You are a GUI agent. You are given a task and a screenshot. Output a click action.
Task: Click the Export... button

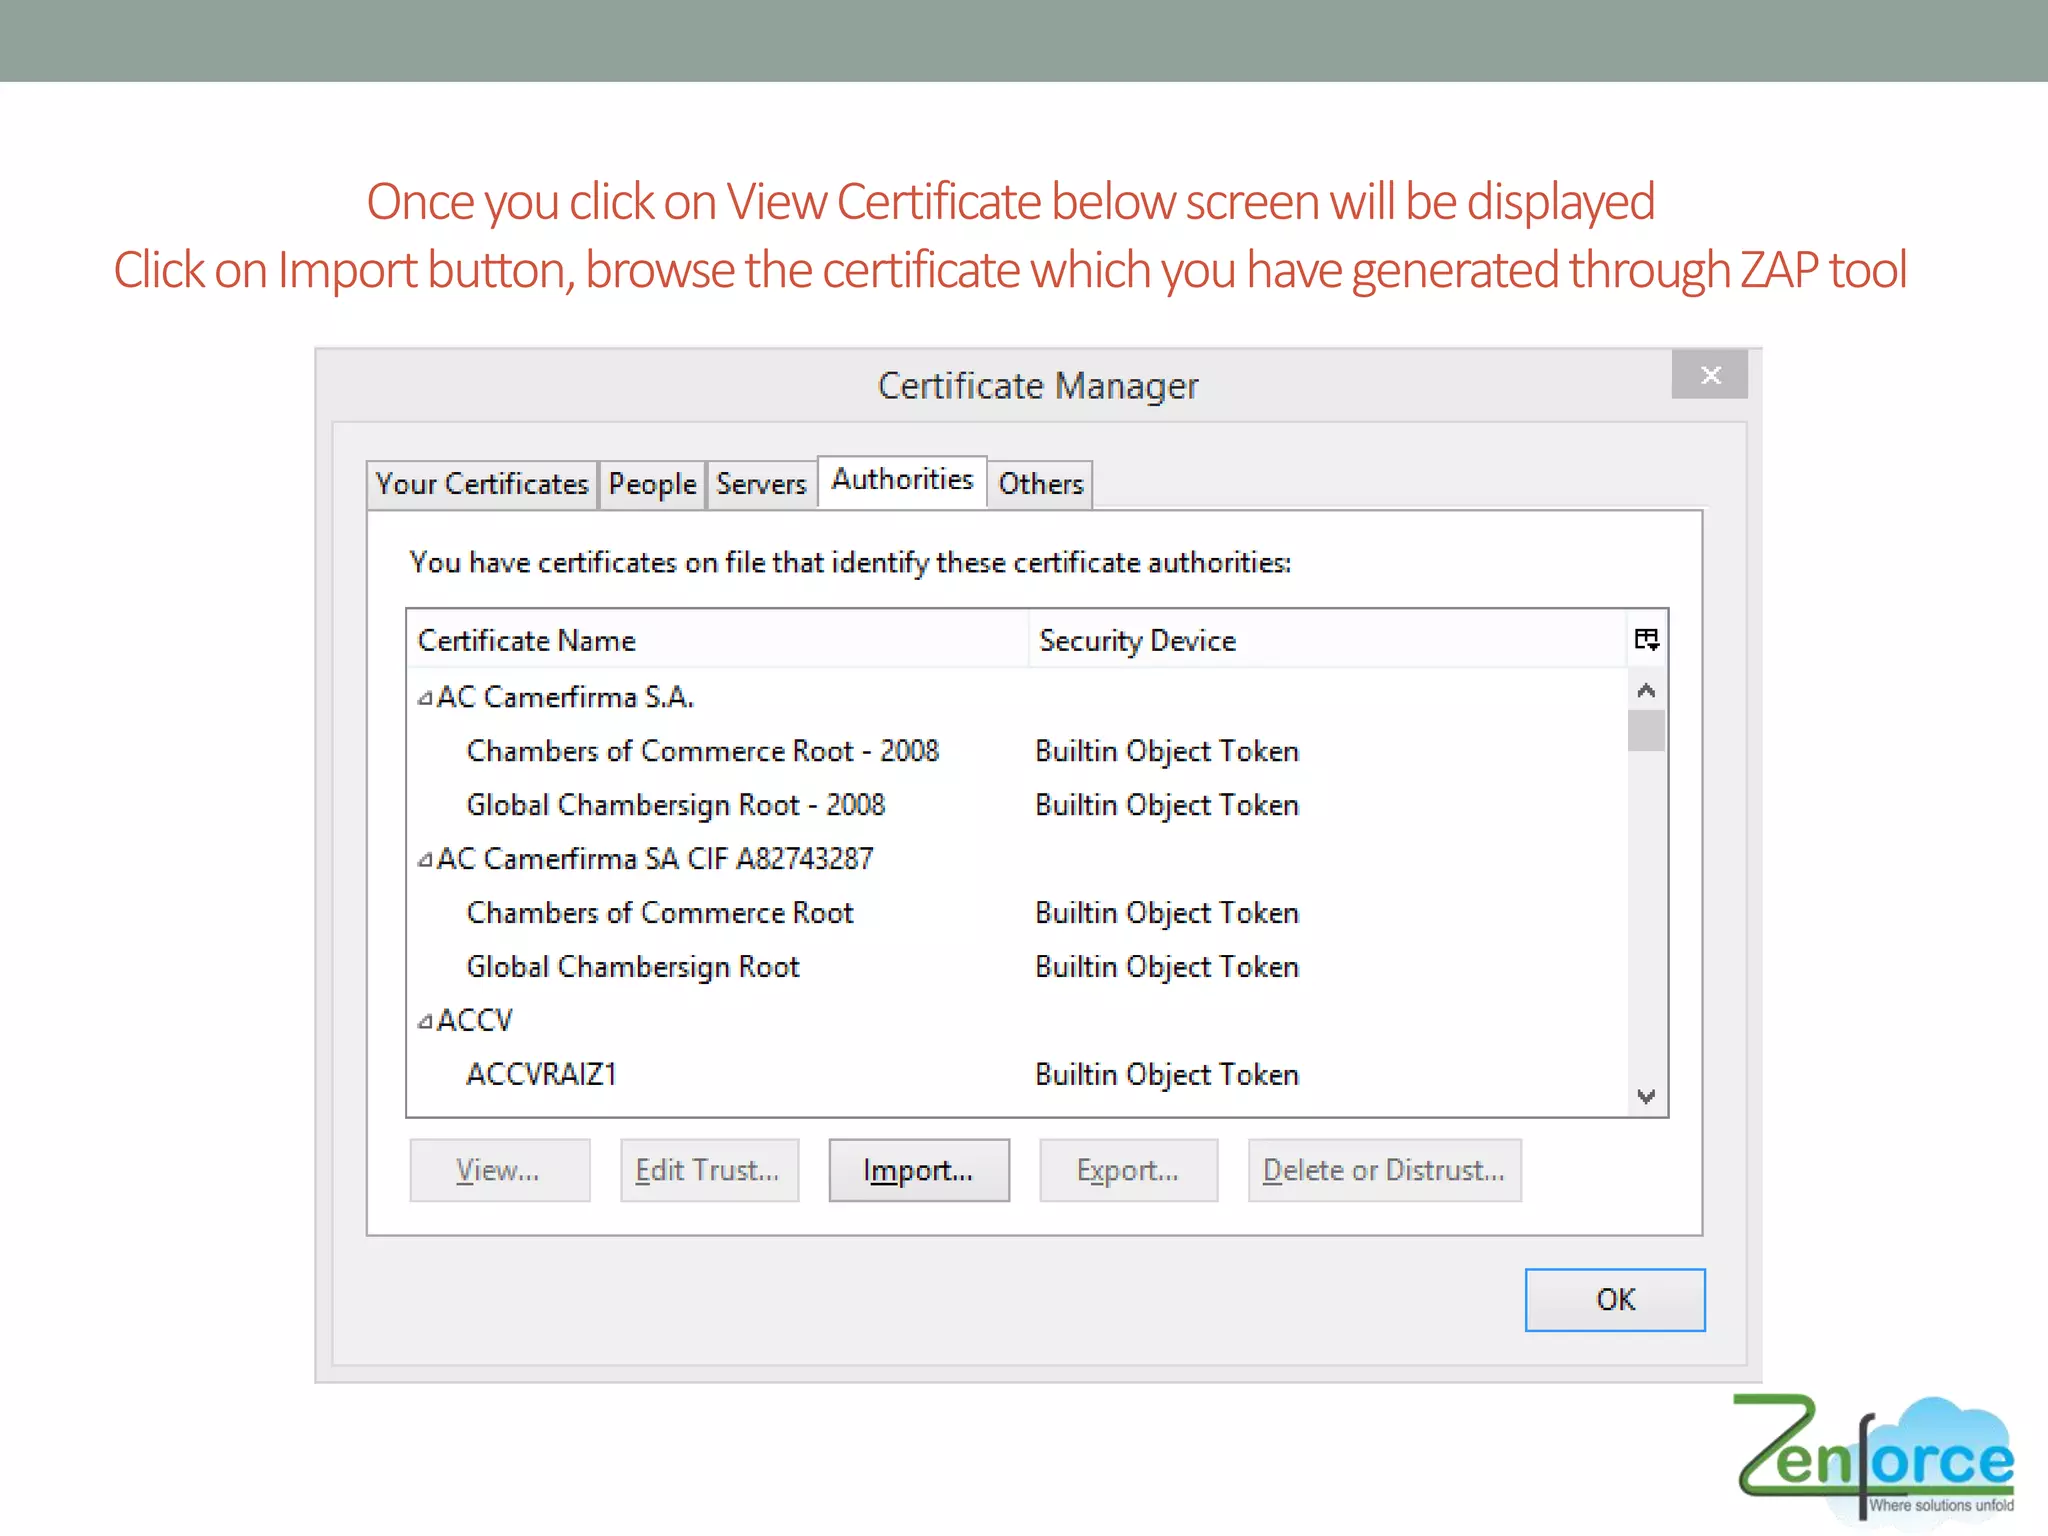click(x=1128, y=1170)
